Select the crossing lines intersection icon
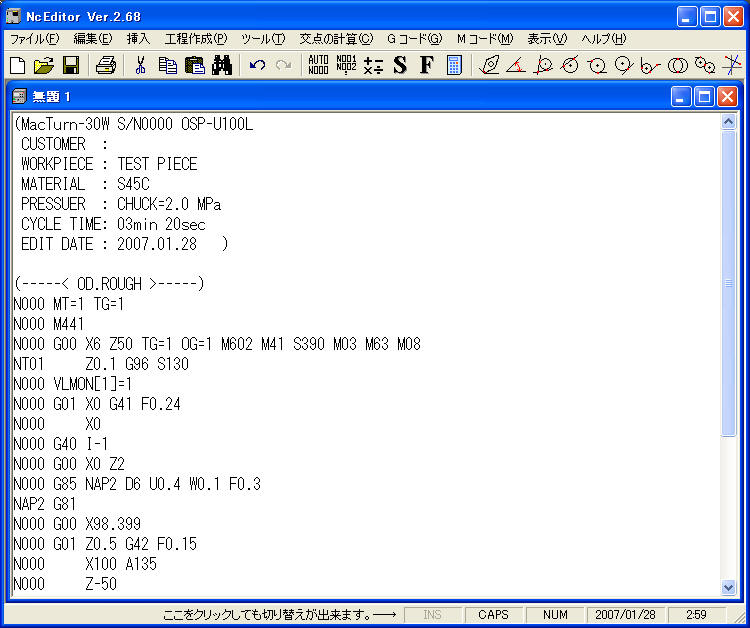The height and width of the screenshot is (628, 750). [731, 65]
